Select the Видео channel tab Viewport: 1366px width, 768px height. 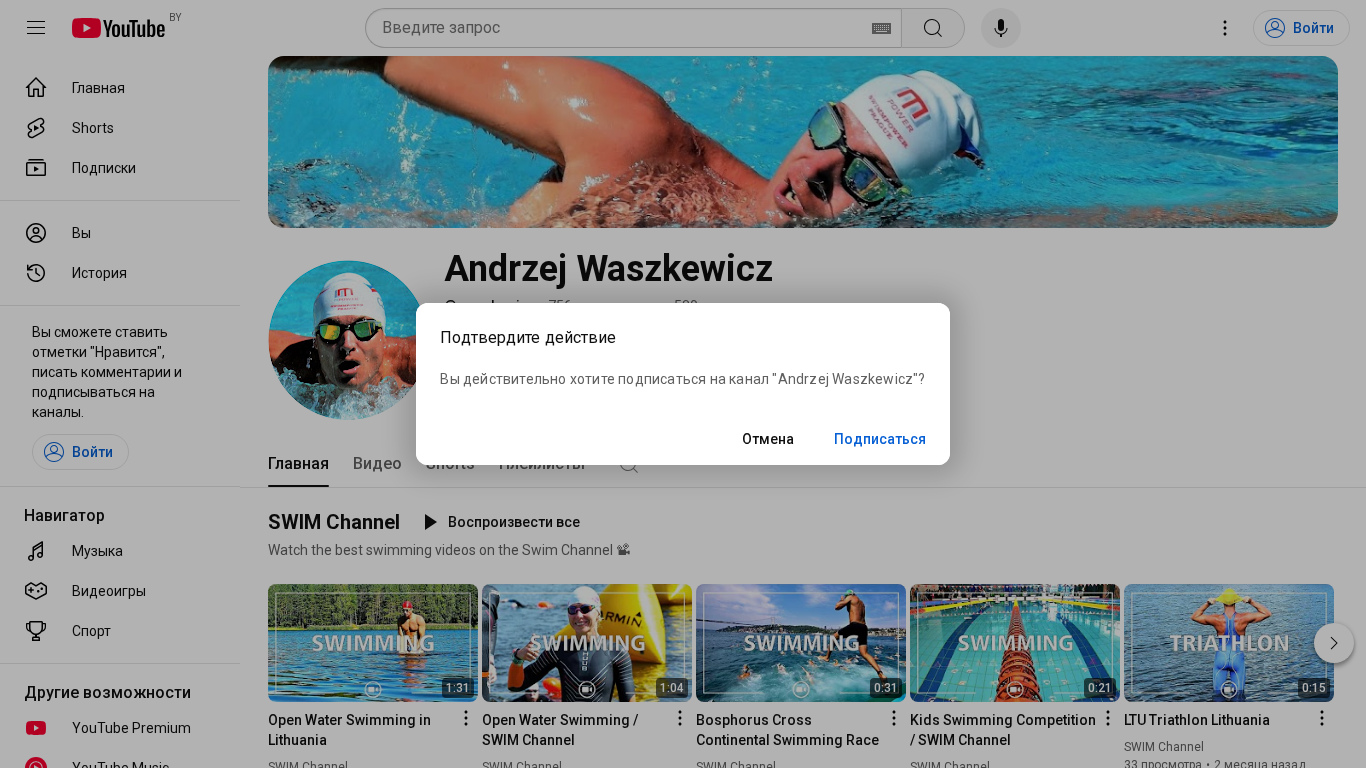coord(377,464)
